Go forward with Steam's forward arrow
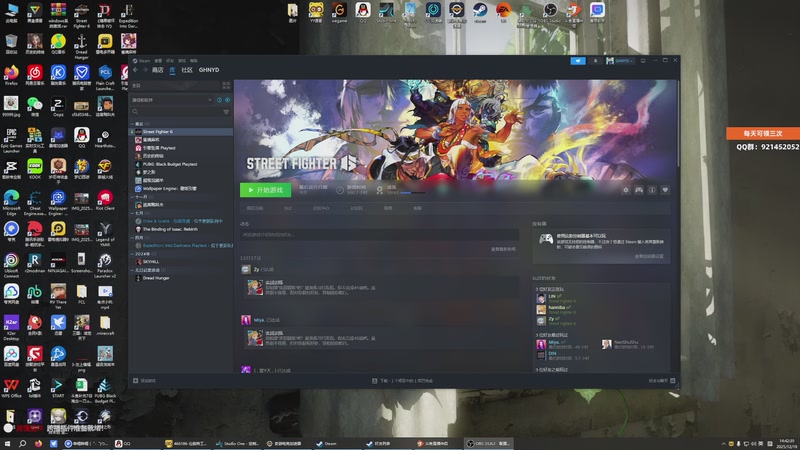Viewport: 800px width, 450px height. [145, 70]
